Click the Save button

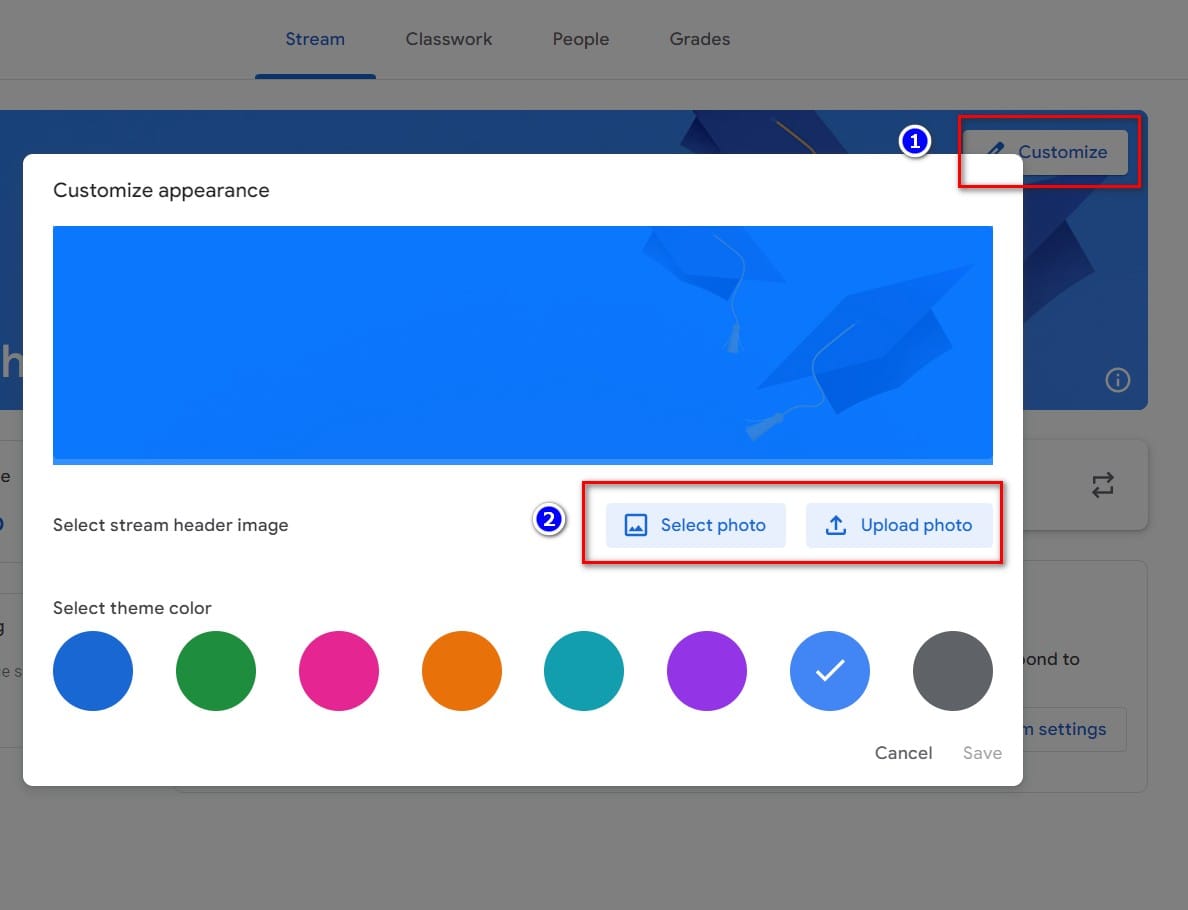click(981, 753)
